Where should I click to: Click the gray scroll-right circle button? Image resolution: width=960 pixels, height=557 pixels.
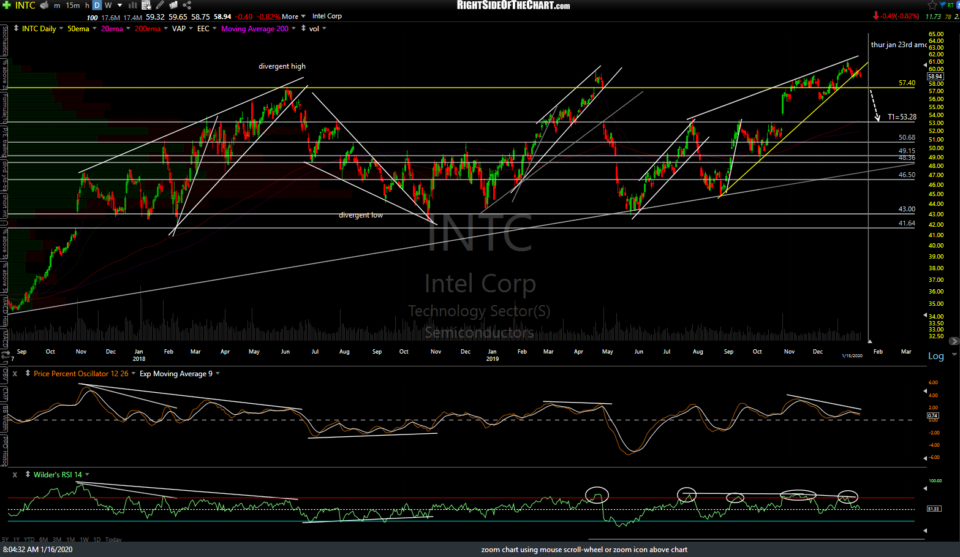click(954, 341)
